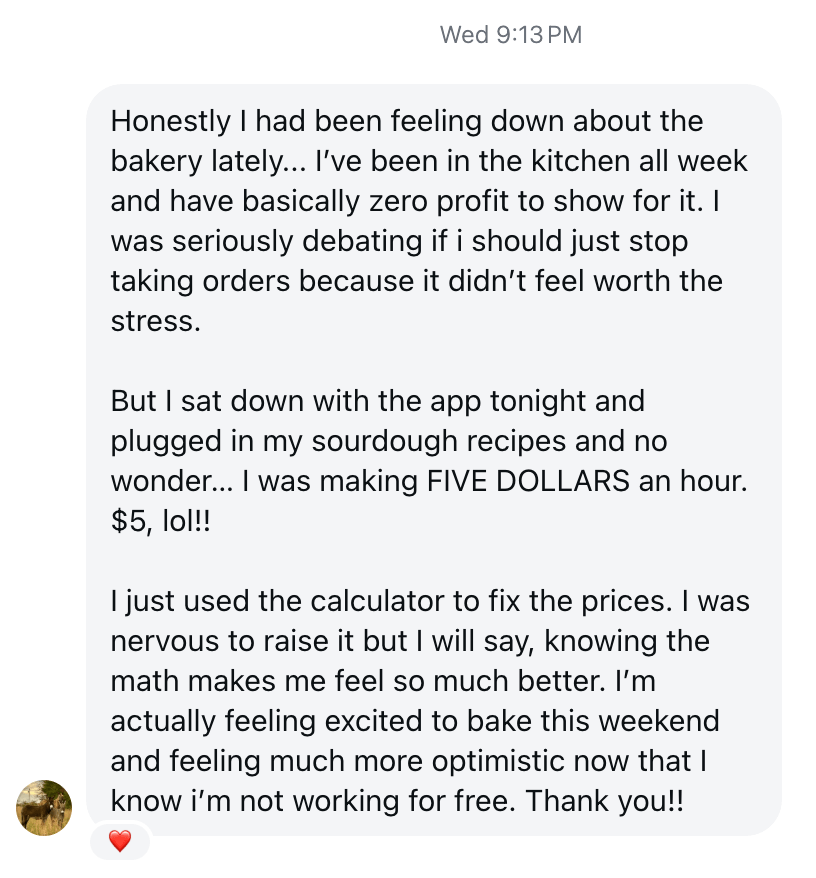Click the word "math" in third paragraph

(x=140, y=682)
